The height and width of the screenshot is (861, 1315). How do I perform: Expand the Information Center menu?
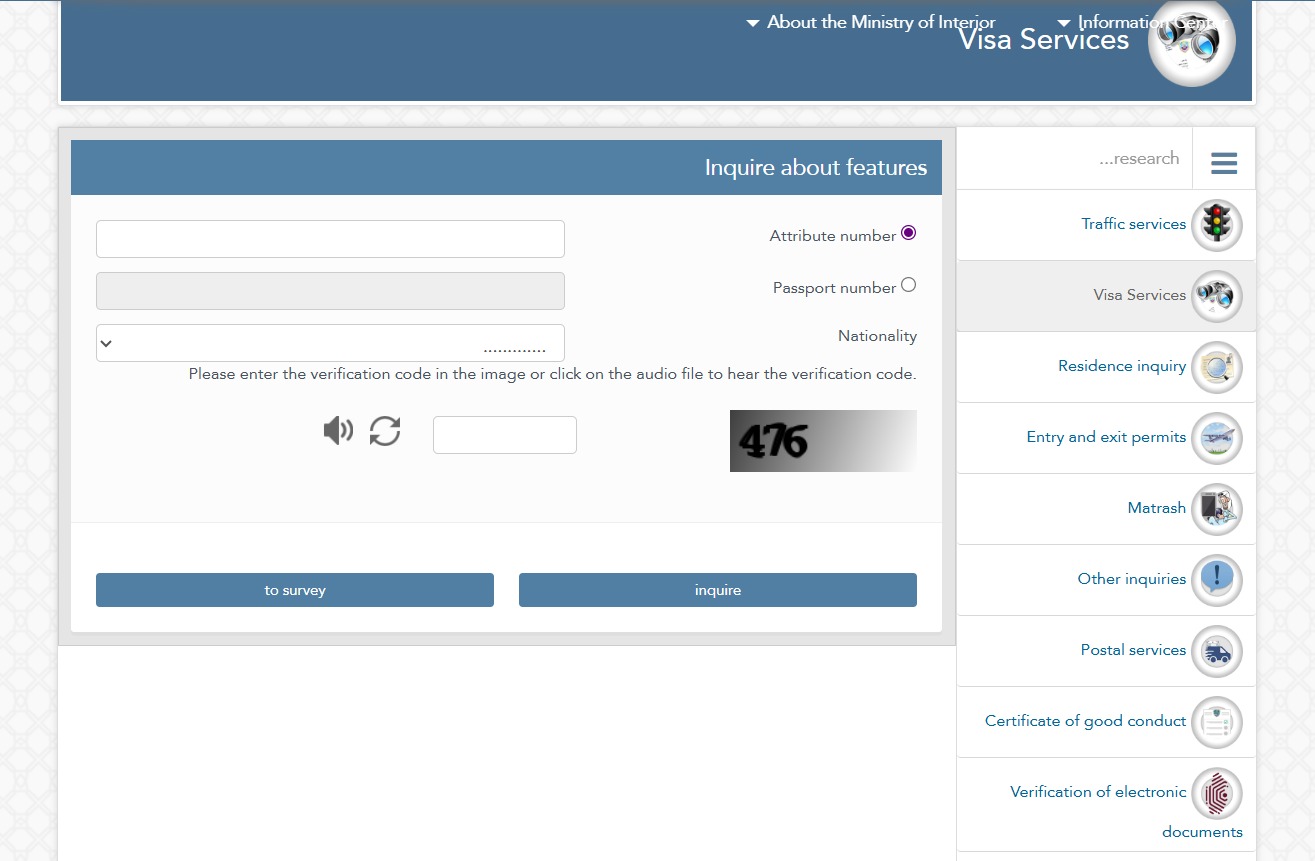click(1140, 22)
